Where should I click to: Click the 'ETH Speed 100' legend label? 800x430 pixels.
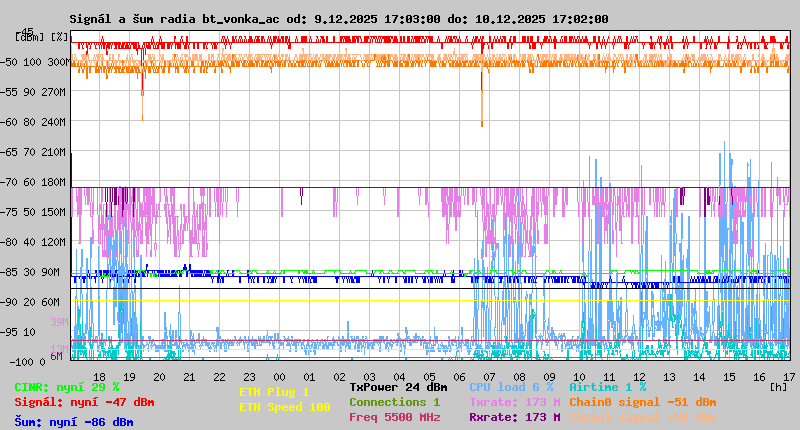coord(285,407)
